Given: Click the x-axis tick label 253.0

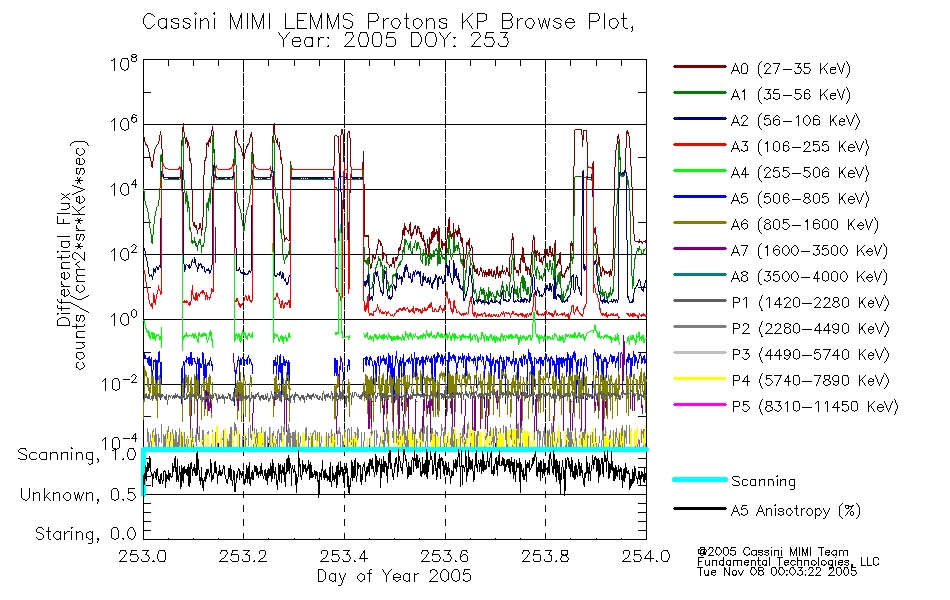Looking at the screenshot, I should point(143,556).
